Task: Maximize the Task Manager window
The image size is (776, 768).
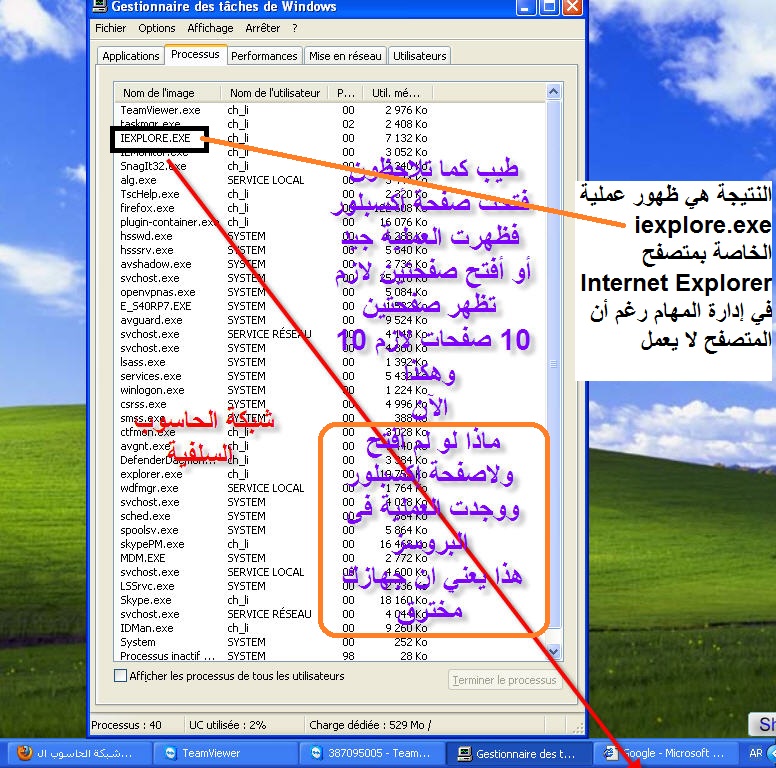Action: click(x=549, y=8)
